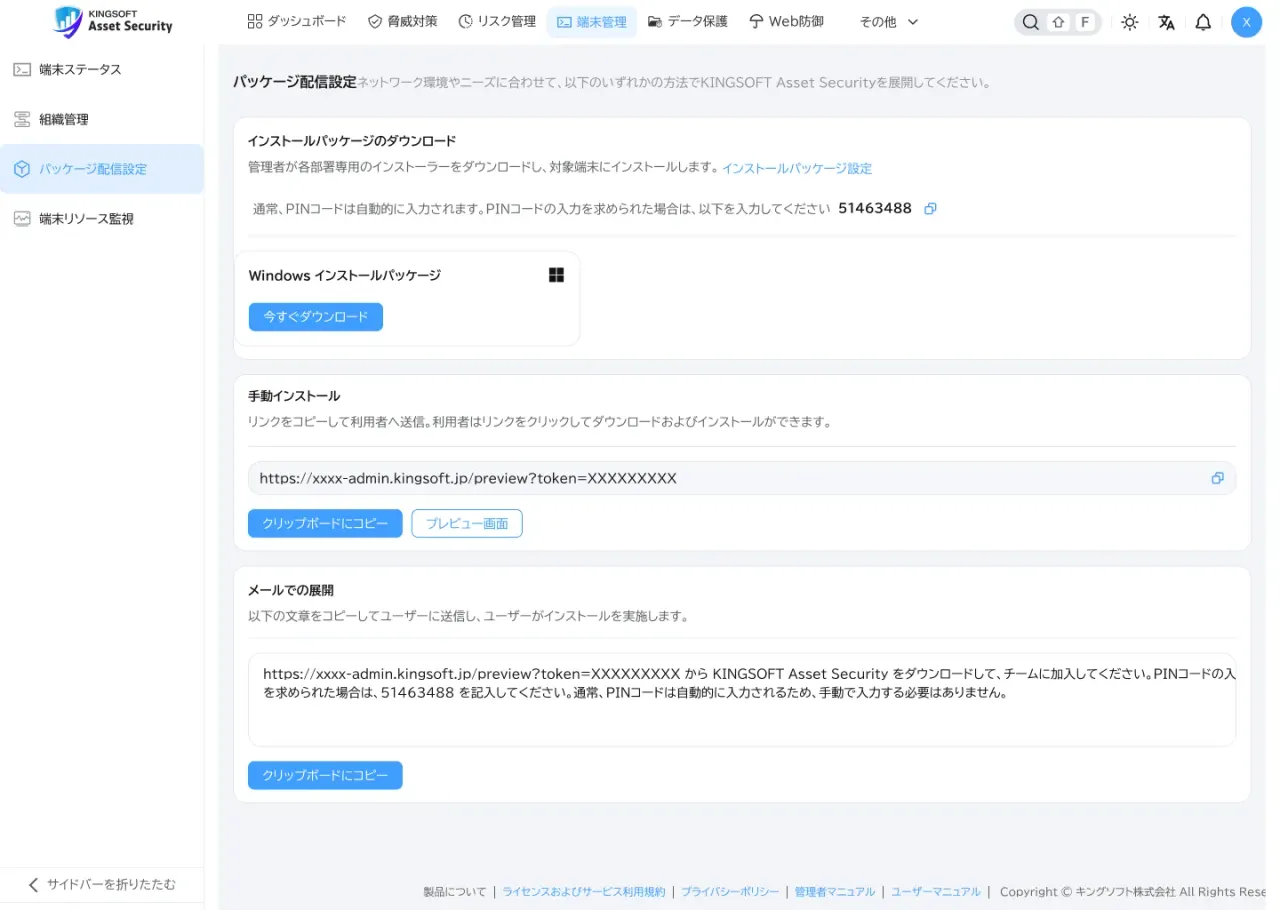This screenshot has height=910, width=1280.
Task: Click クリップボードにコピー under manual install
Action: click(325, 523)
